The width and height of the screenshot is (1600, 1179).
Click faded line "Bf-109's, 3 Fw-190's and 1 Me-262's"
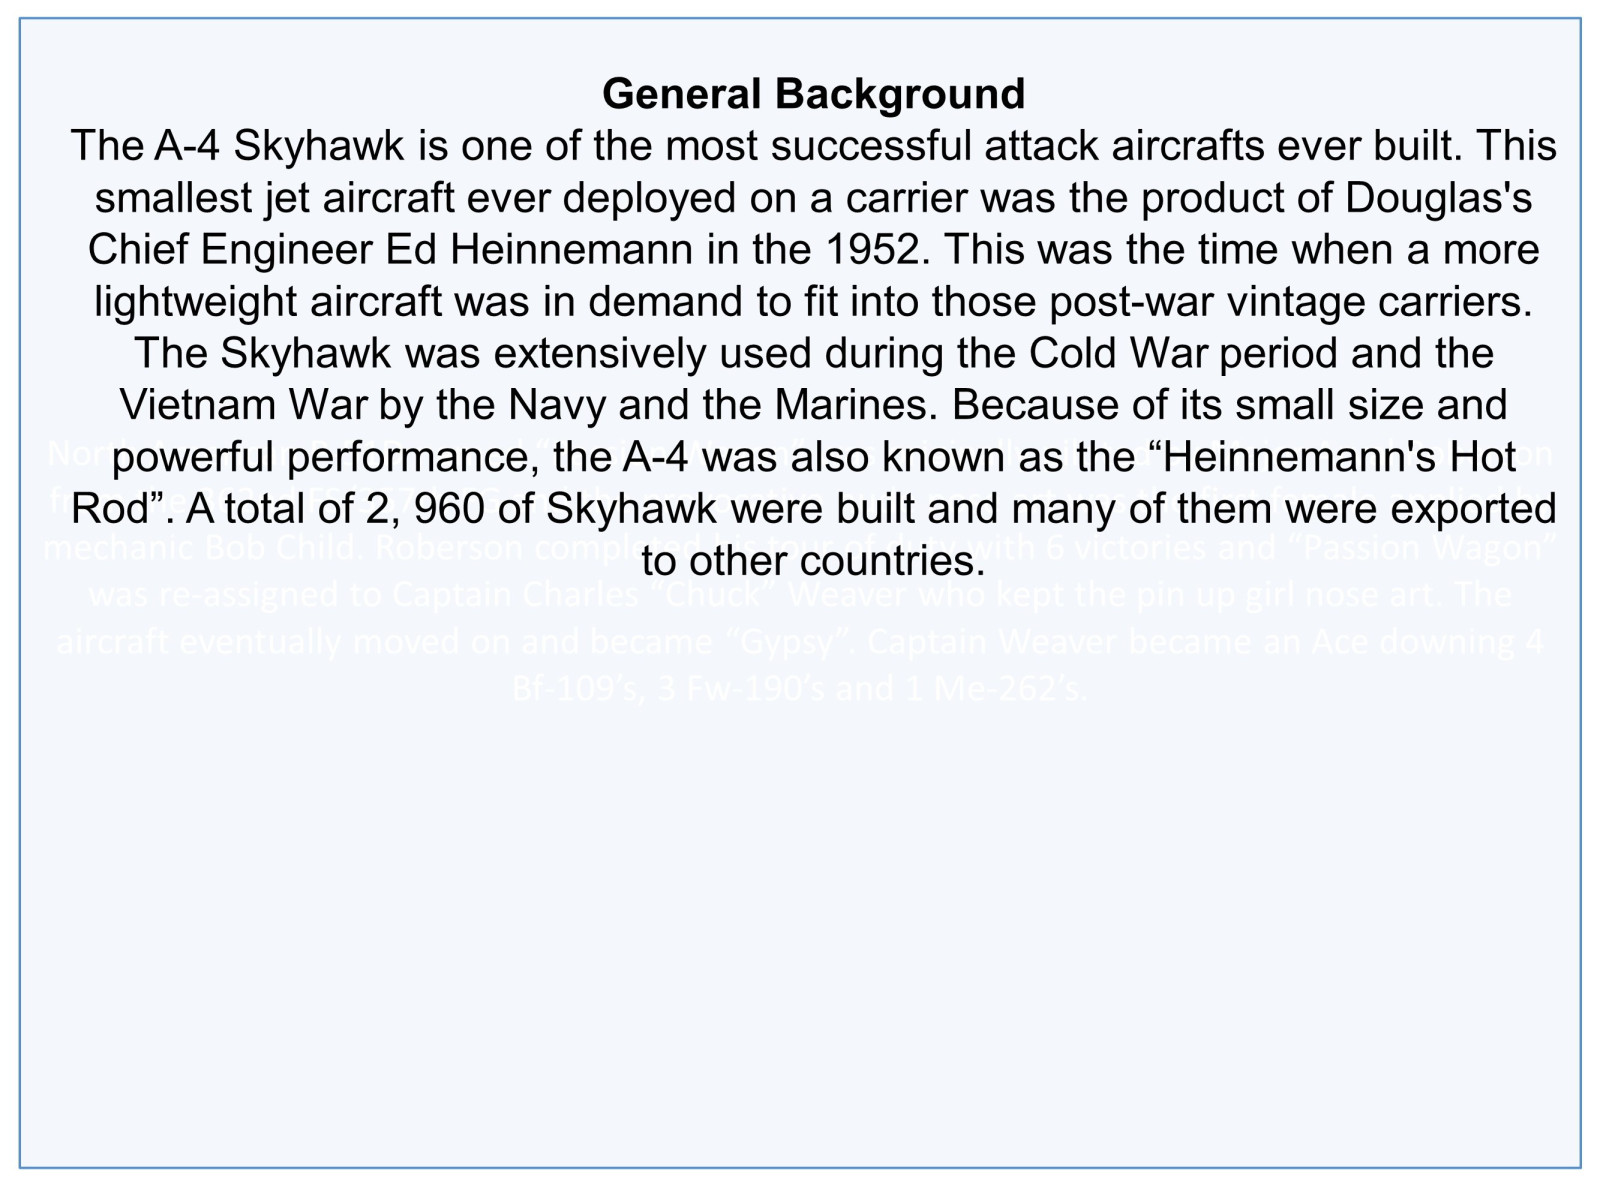coord(799,689)
